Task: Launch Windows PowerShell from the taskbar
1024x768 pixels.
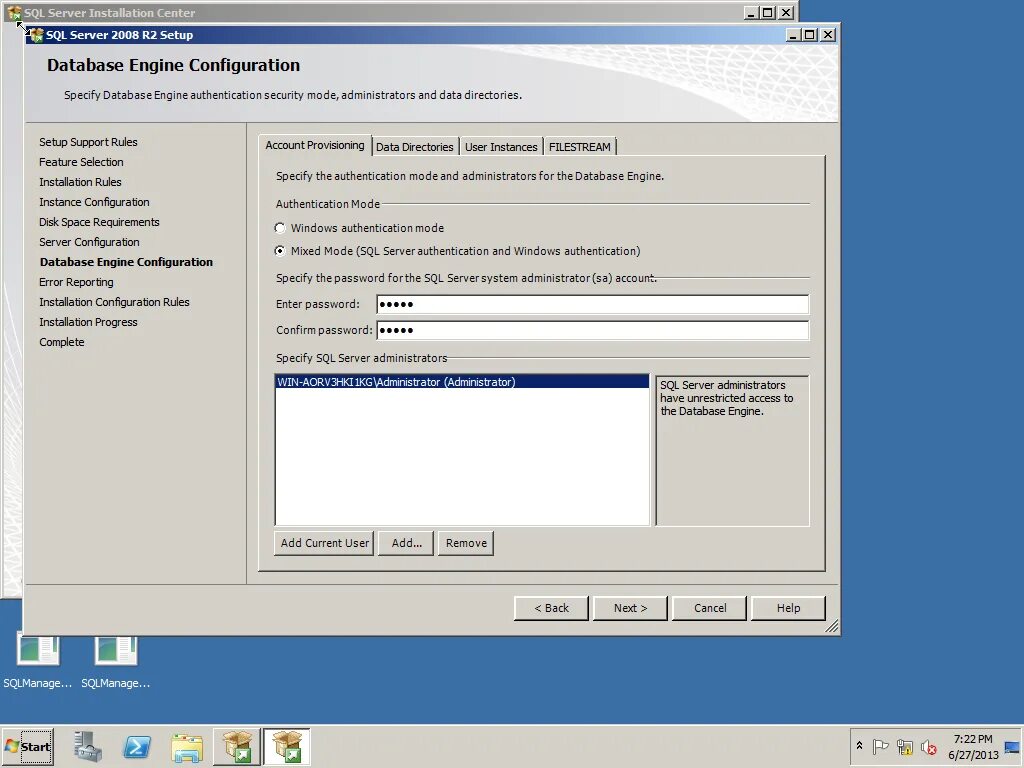Action: (x=137, y=747)
